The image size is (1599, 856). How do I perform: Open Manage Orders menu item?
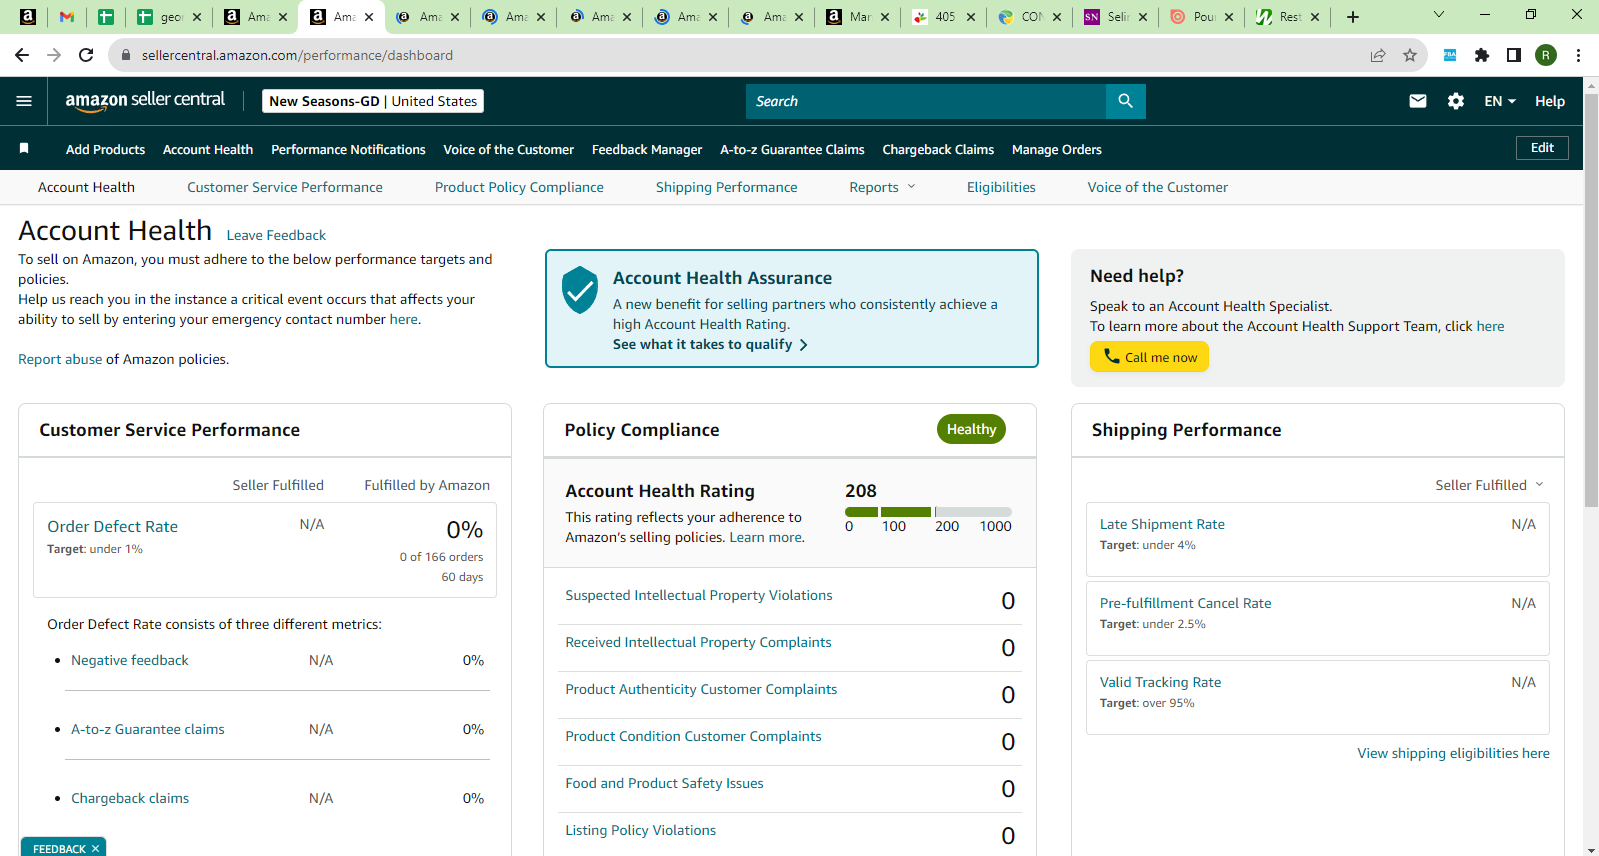[1057, 149]
